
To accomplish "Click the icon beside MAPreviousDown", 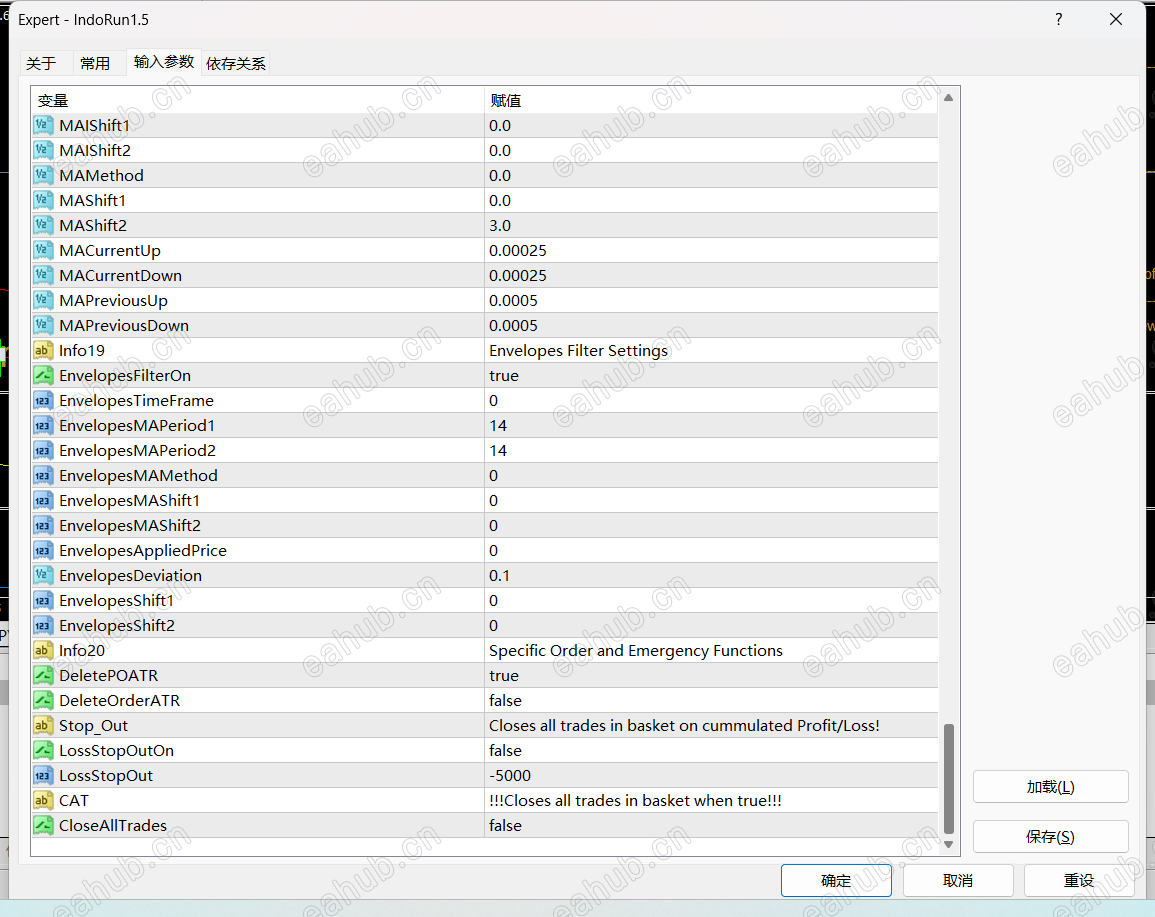I will 43,326.
